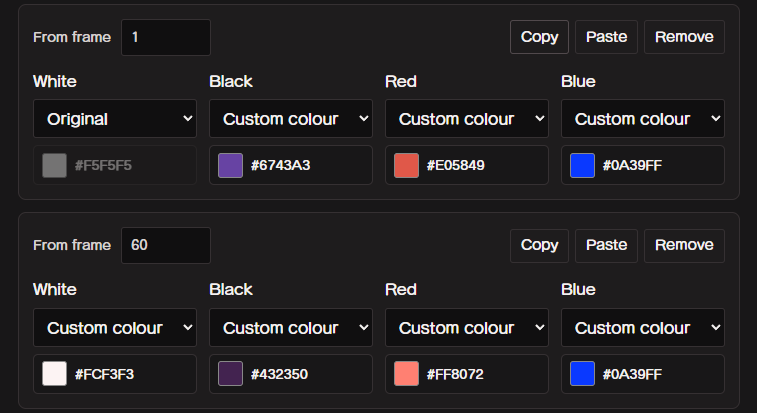757x413 pixels.
Task: Paste colours into the frame 1 block
Action: [606, 37]
